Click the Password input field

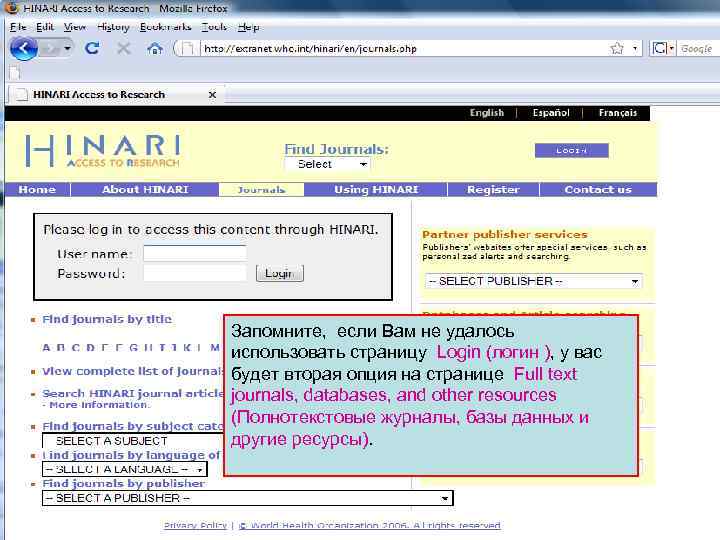pos(195,273)
